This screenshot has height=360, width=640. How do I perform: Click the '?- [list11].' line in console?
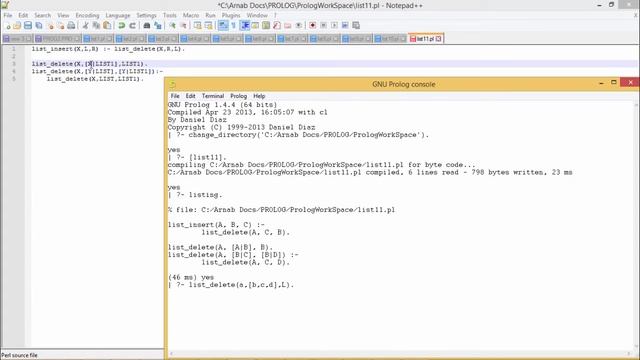point(197,157)
